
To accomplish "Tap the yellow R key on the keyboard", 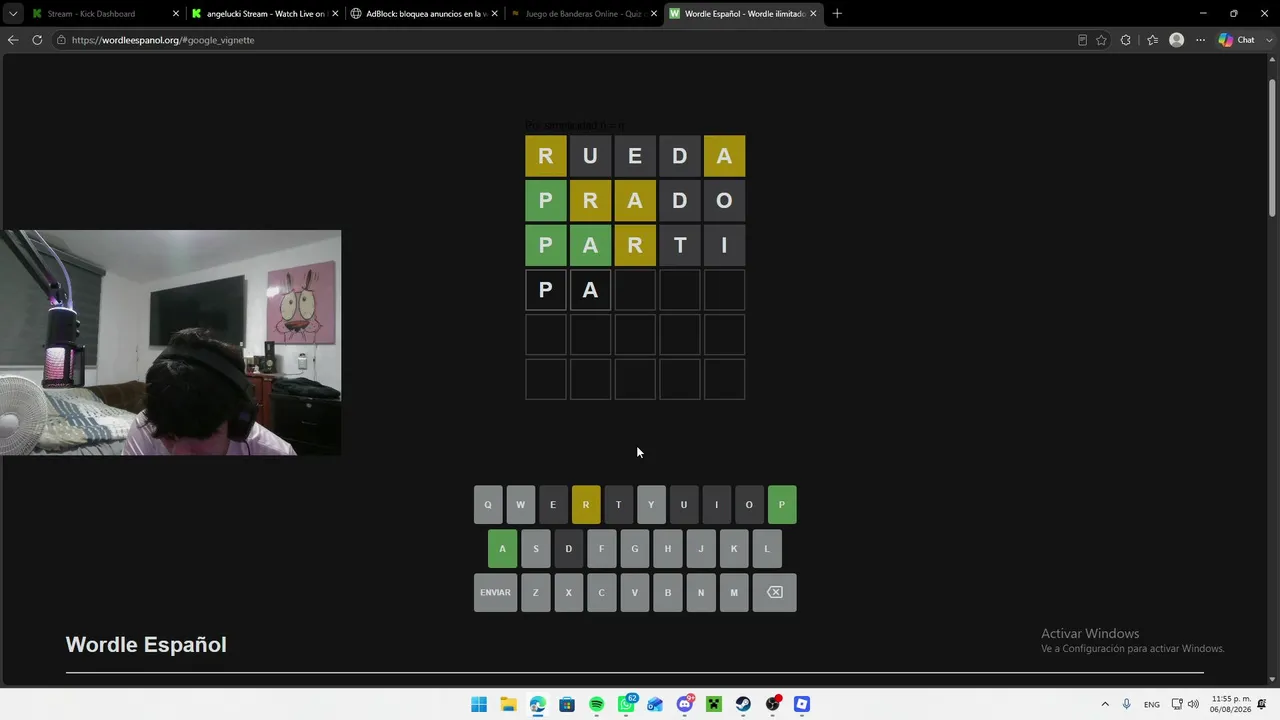I will click(x=586, y=505).
